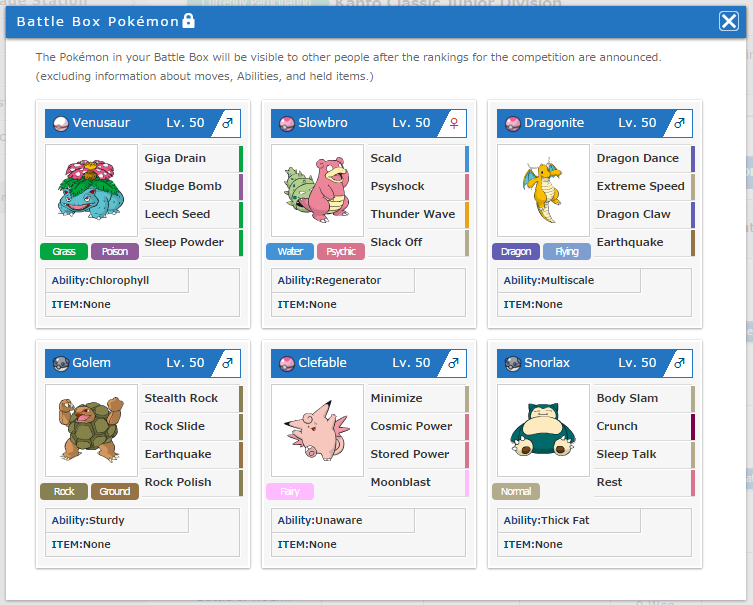Click the Venusaur sprite image

(x=91, y=190)
